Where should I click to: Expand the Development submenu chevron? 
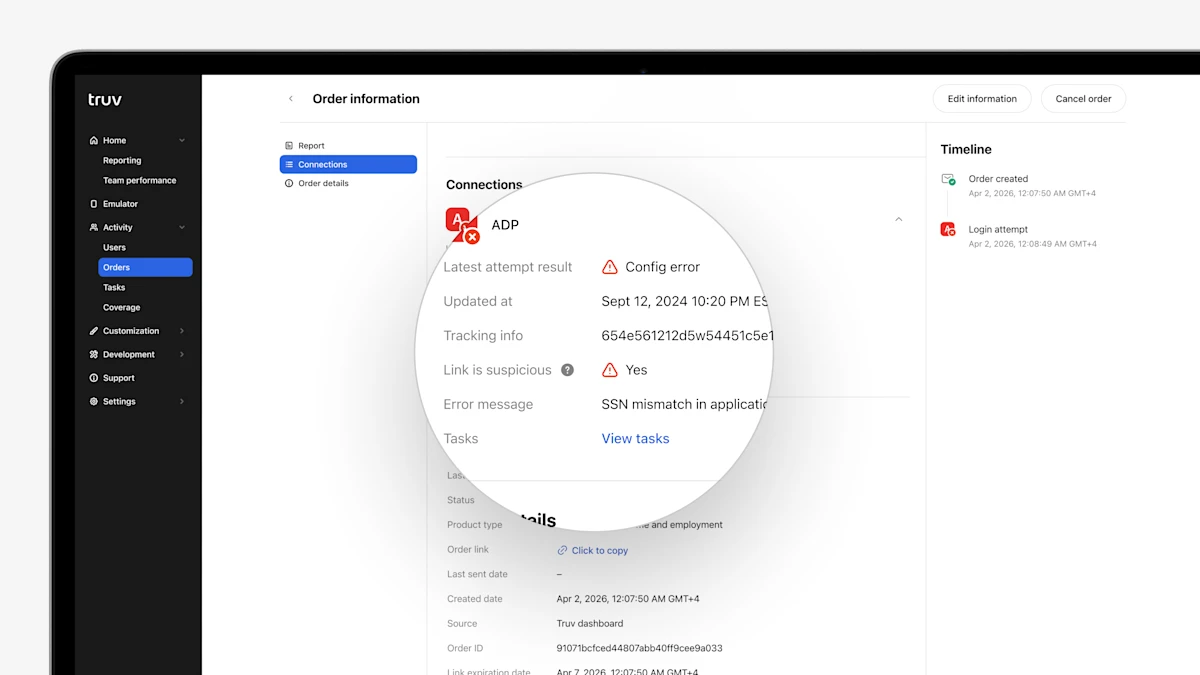(x=182, y=355)
